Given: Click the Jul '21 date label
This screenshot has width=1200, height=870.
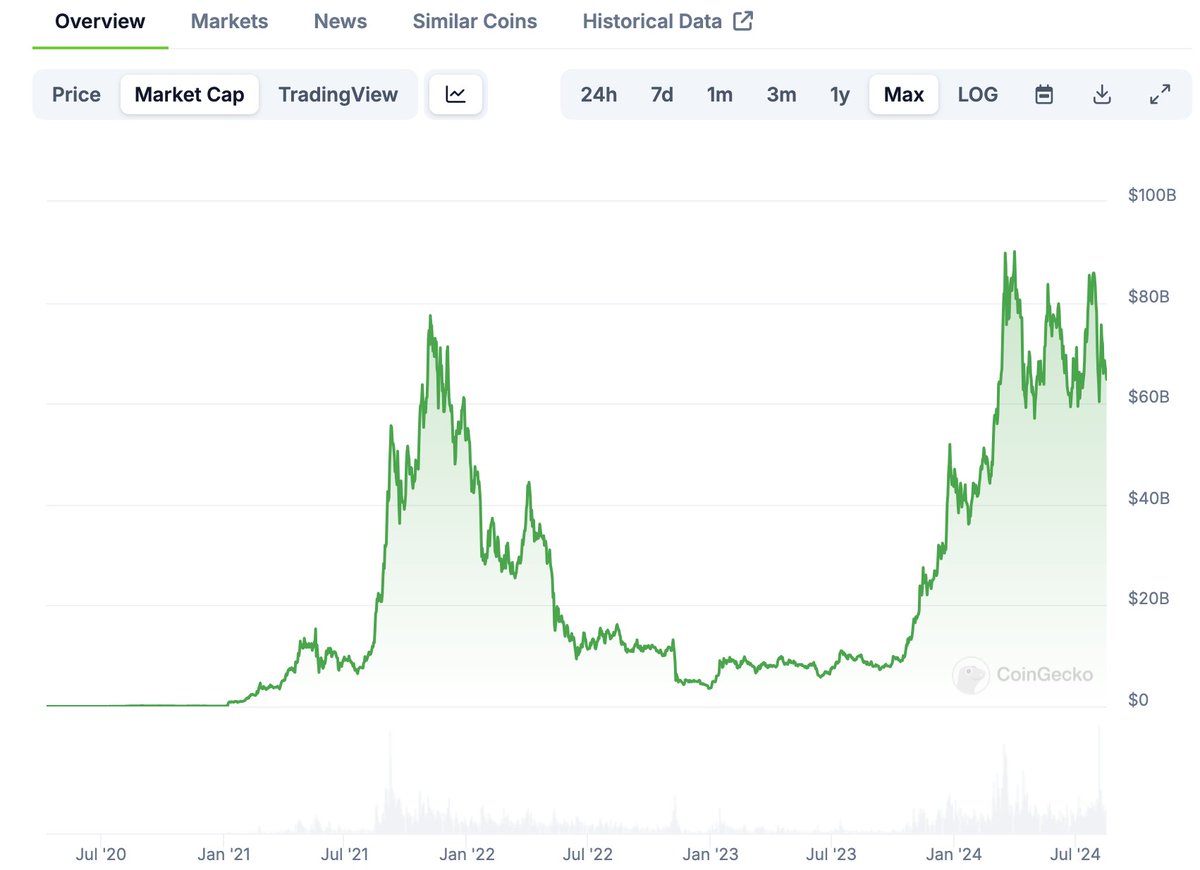Looking at the screenshot, I should [x=345, y=854].
